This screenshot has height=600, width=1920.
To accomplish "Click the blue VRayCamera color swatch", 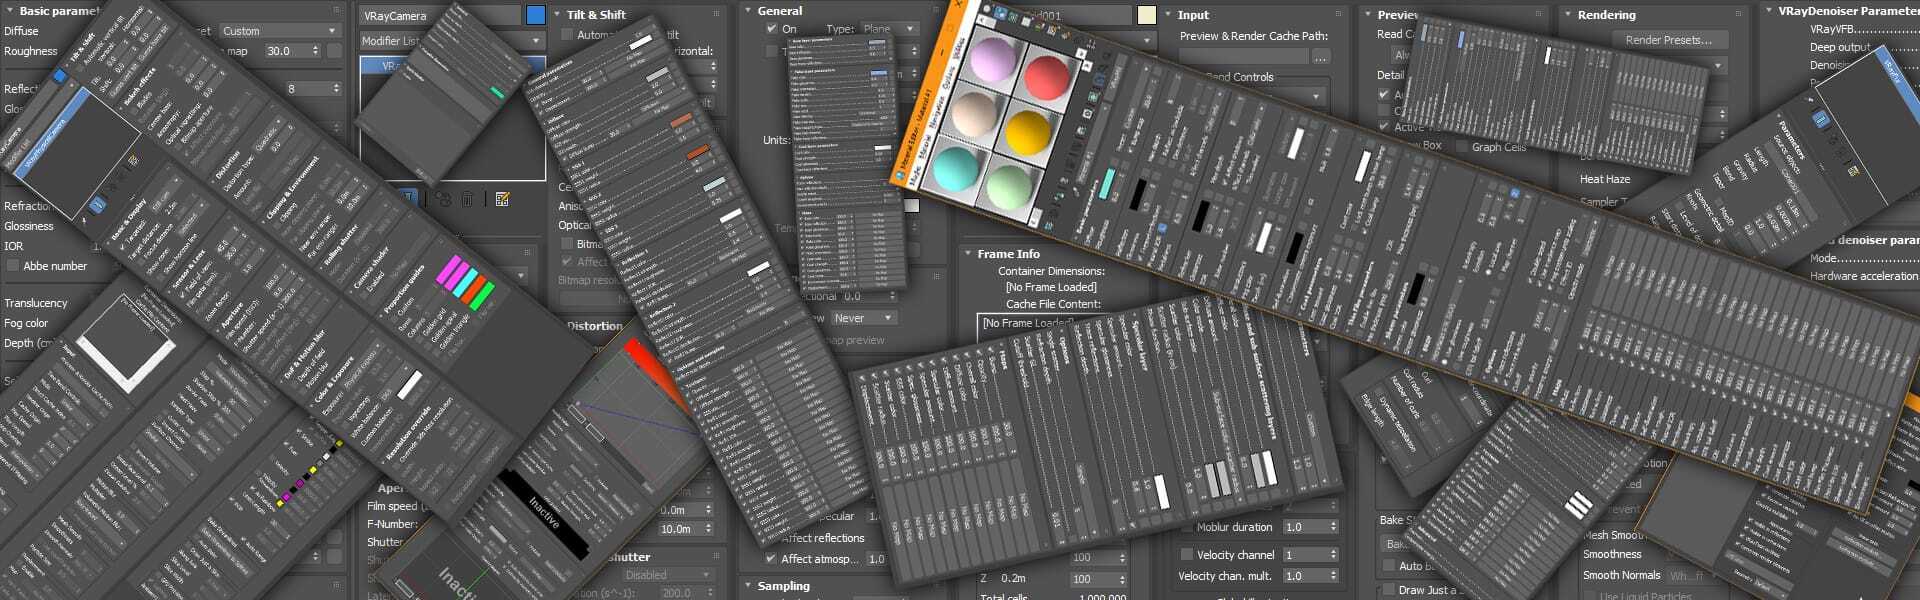I will pyautogui.click(x=536, y=15).
